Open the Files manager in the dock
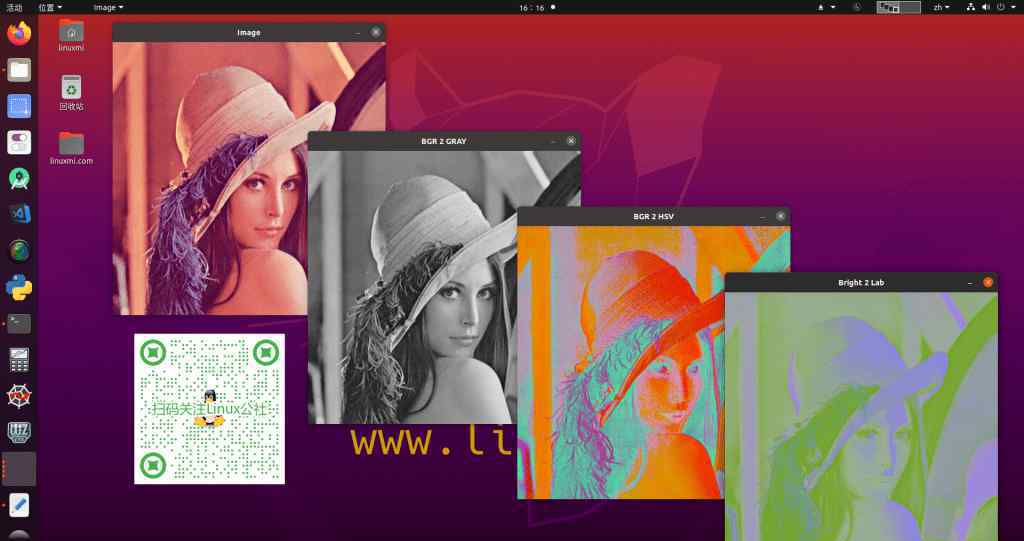1024x541 pixels. [19, 70]
